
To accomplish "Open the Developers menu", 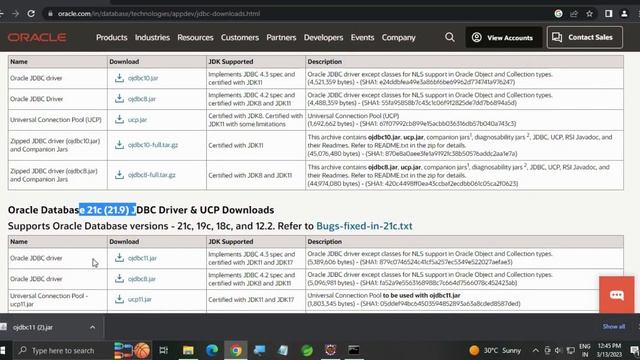I will pyautogui.click(x=323, y=38).
